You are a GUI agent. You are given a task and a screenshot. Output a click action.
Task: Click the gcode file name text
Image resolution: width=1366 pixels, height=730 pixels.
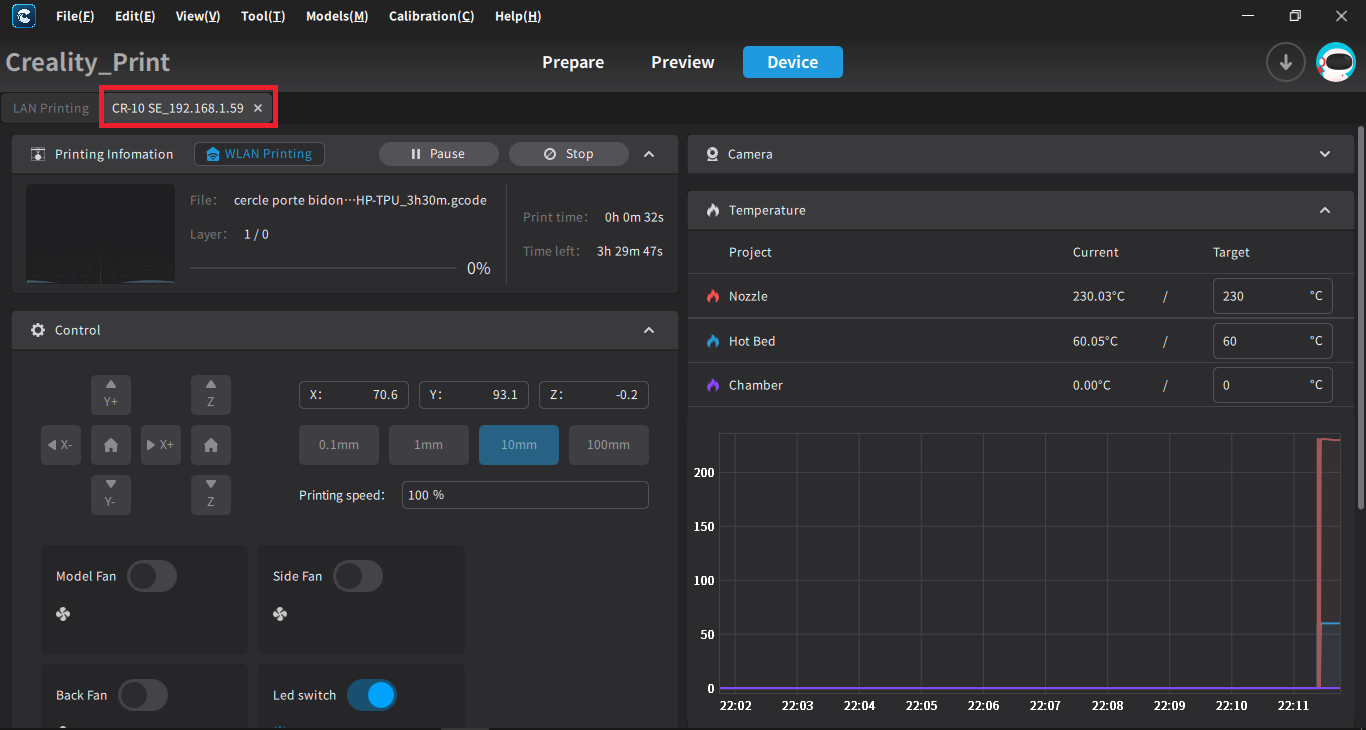click(x=360, y=200)
